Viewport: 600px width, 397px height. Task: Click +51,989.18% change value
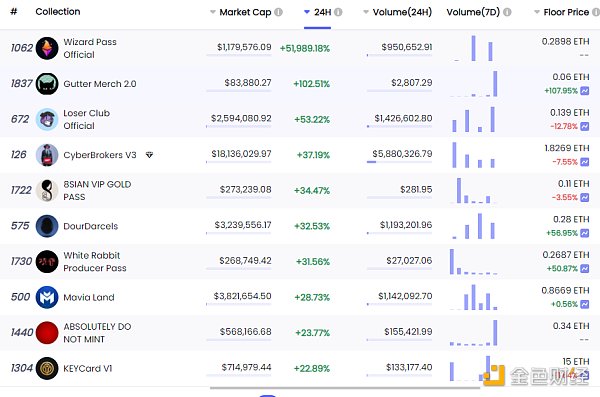305,49
